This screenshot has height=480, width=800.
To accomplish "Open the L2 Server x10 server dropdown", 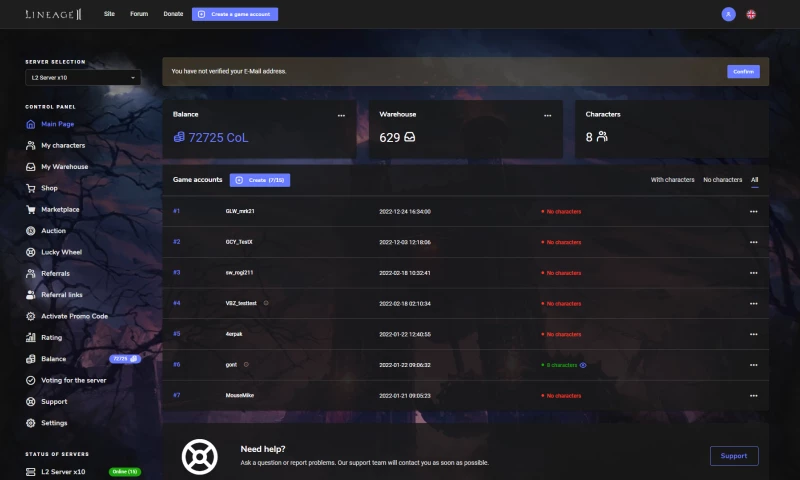I will tap(83, 78).
